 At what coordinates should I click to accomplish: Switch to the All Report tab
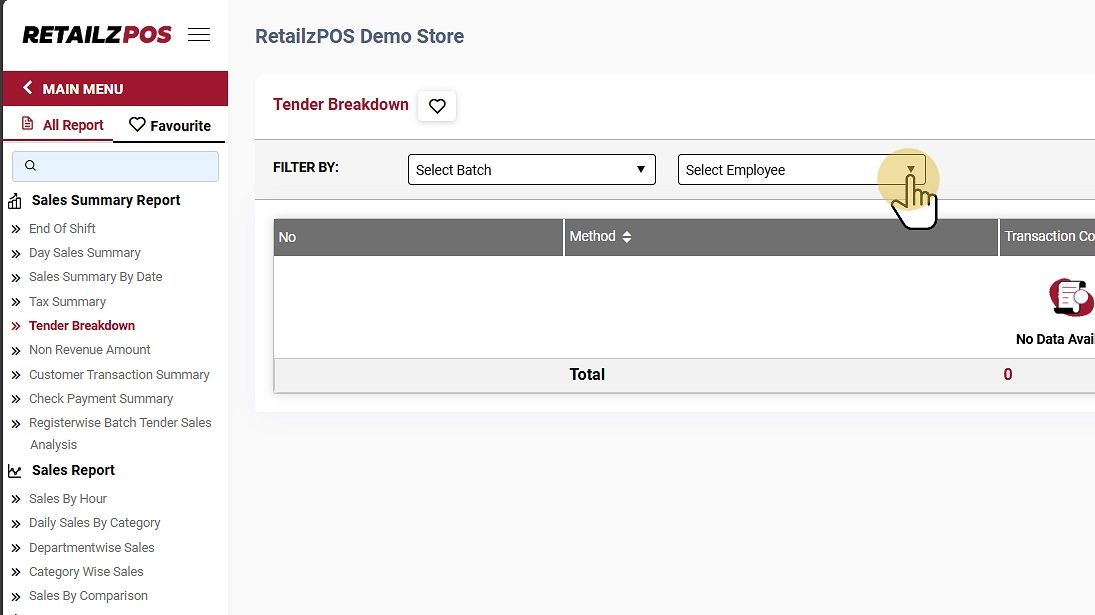(62, 125)
